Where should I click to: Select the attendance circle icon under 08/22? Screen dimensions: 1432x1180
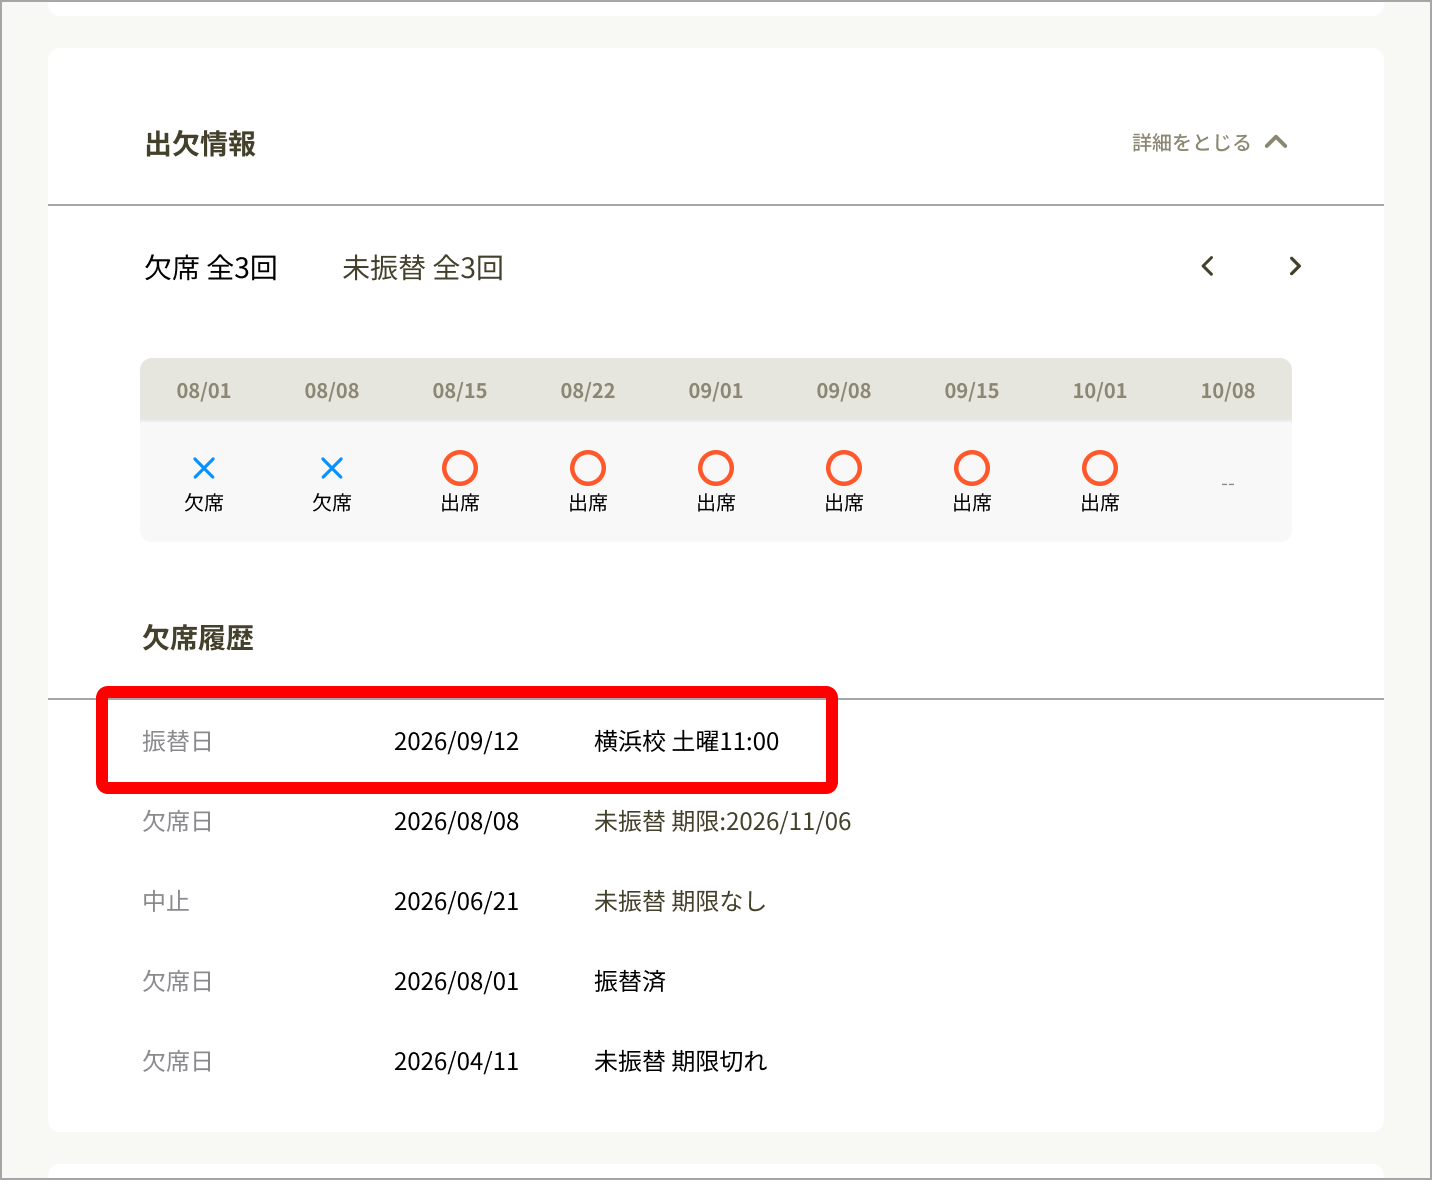pos(588,468)
